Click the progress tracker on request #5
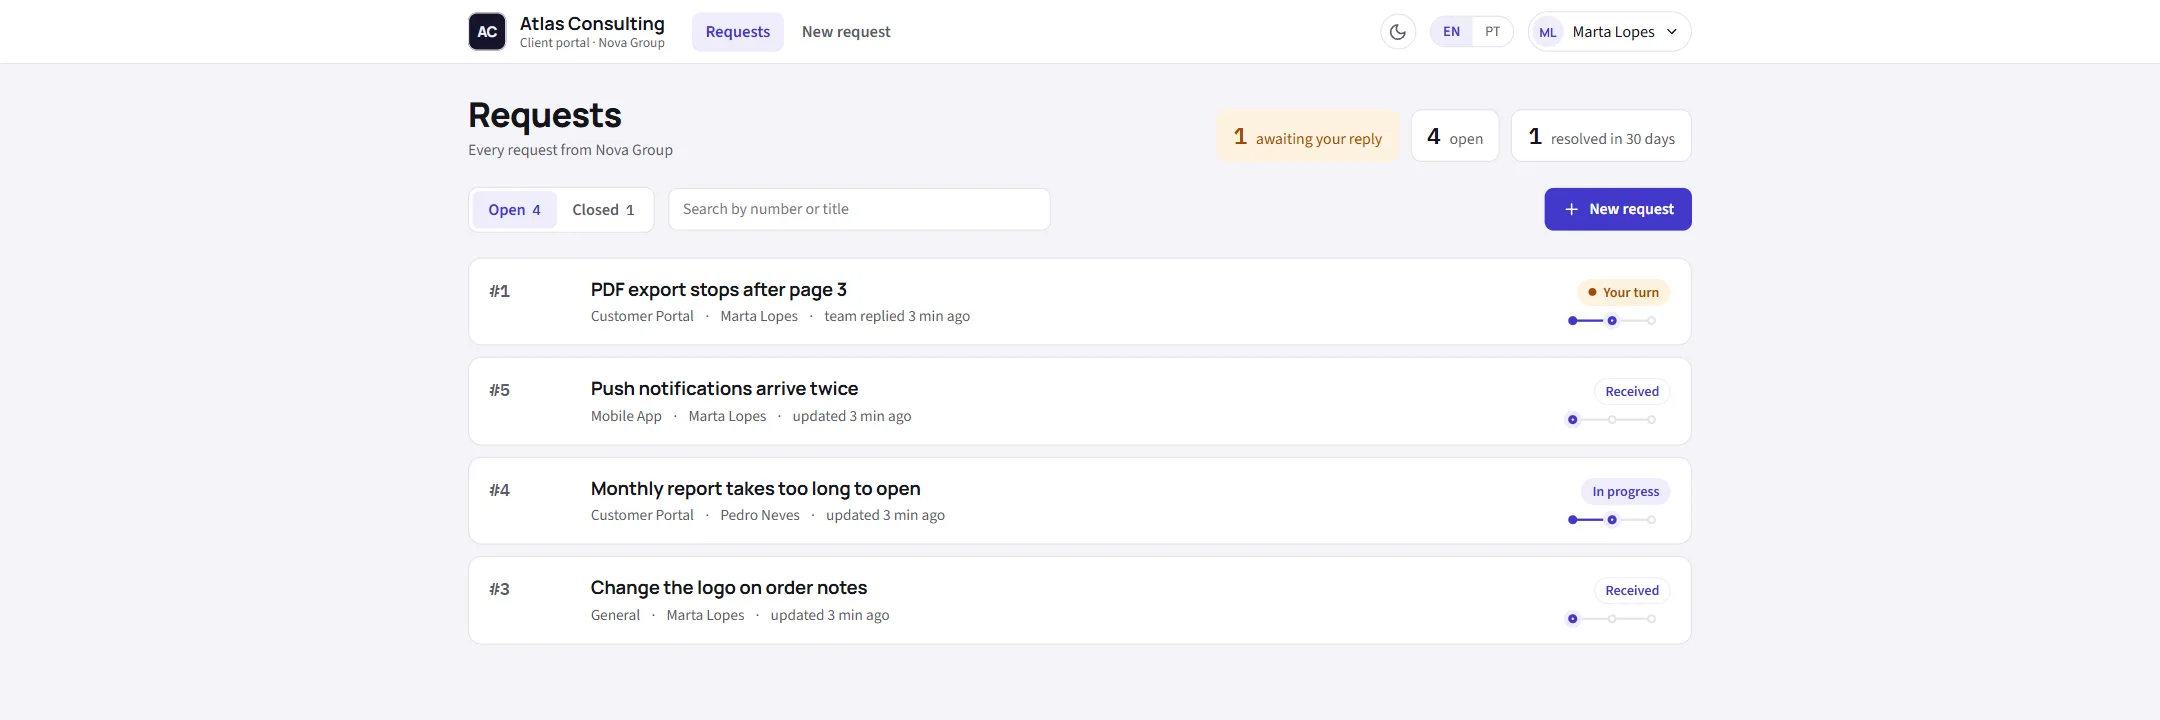The image size is (2160, 720). 1612,420
